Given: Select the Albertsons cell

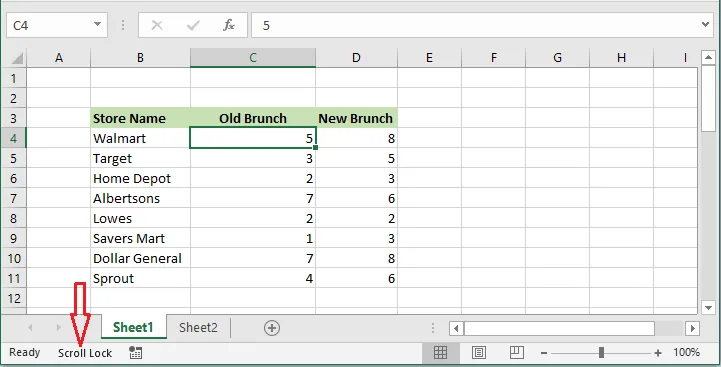Looking at the screenshot, I should pyautogui.click(x=140, y=198).
